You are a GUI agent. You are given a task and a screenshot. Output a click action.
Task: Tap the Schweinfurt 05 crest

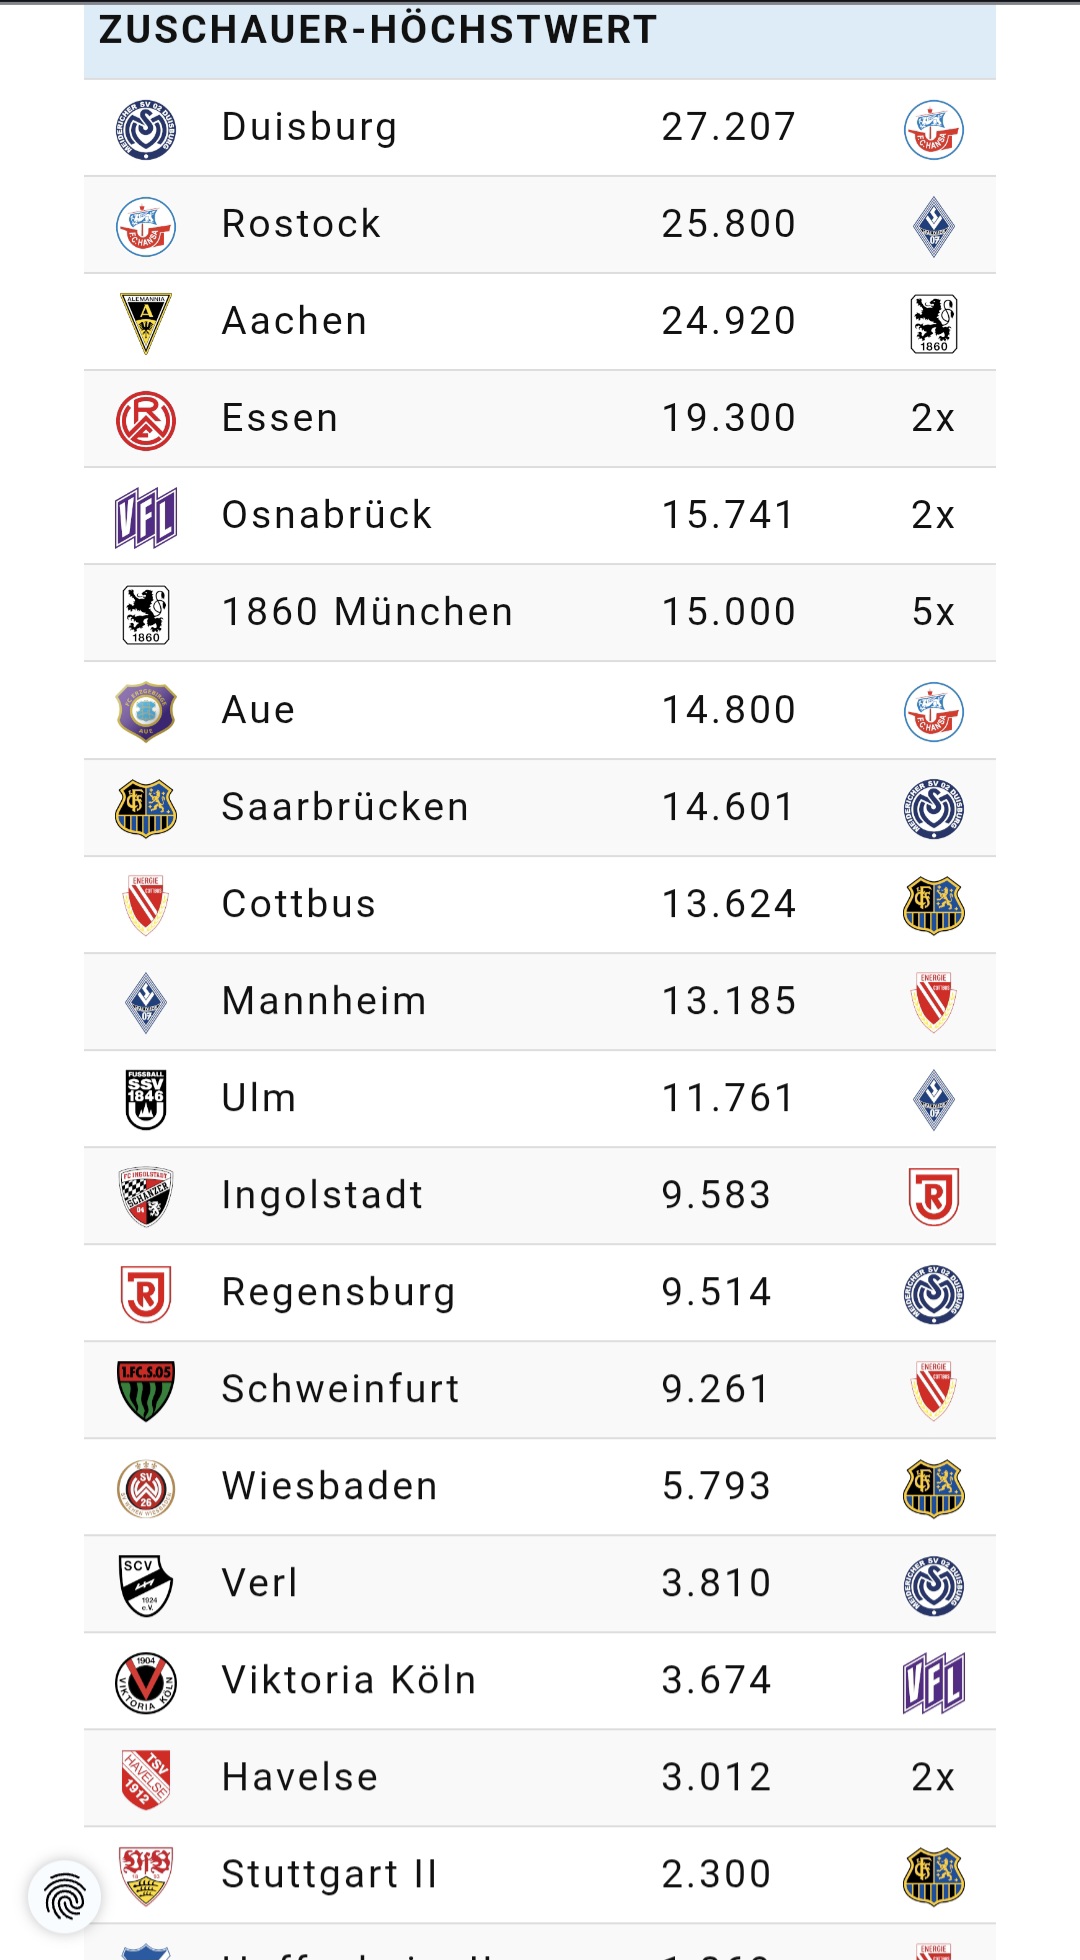pyautogui.click(x=146, y=1390)
